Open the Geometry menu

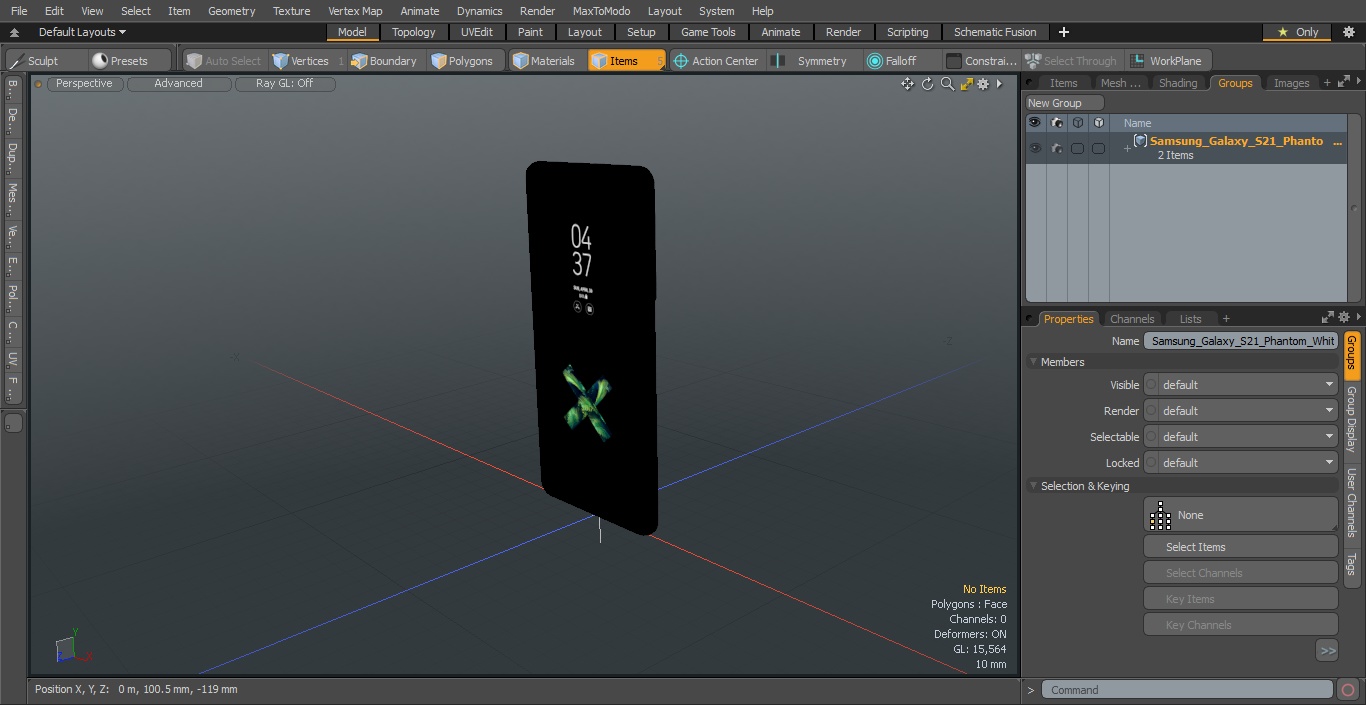tap(231, 11)
